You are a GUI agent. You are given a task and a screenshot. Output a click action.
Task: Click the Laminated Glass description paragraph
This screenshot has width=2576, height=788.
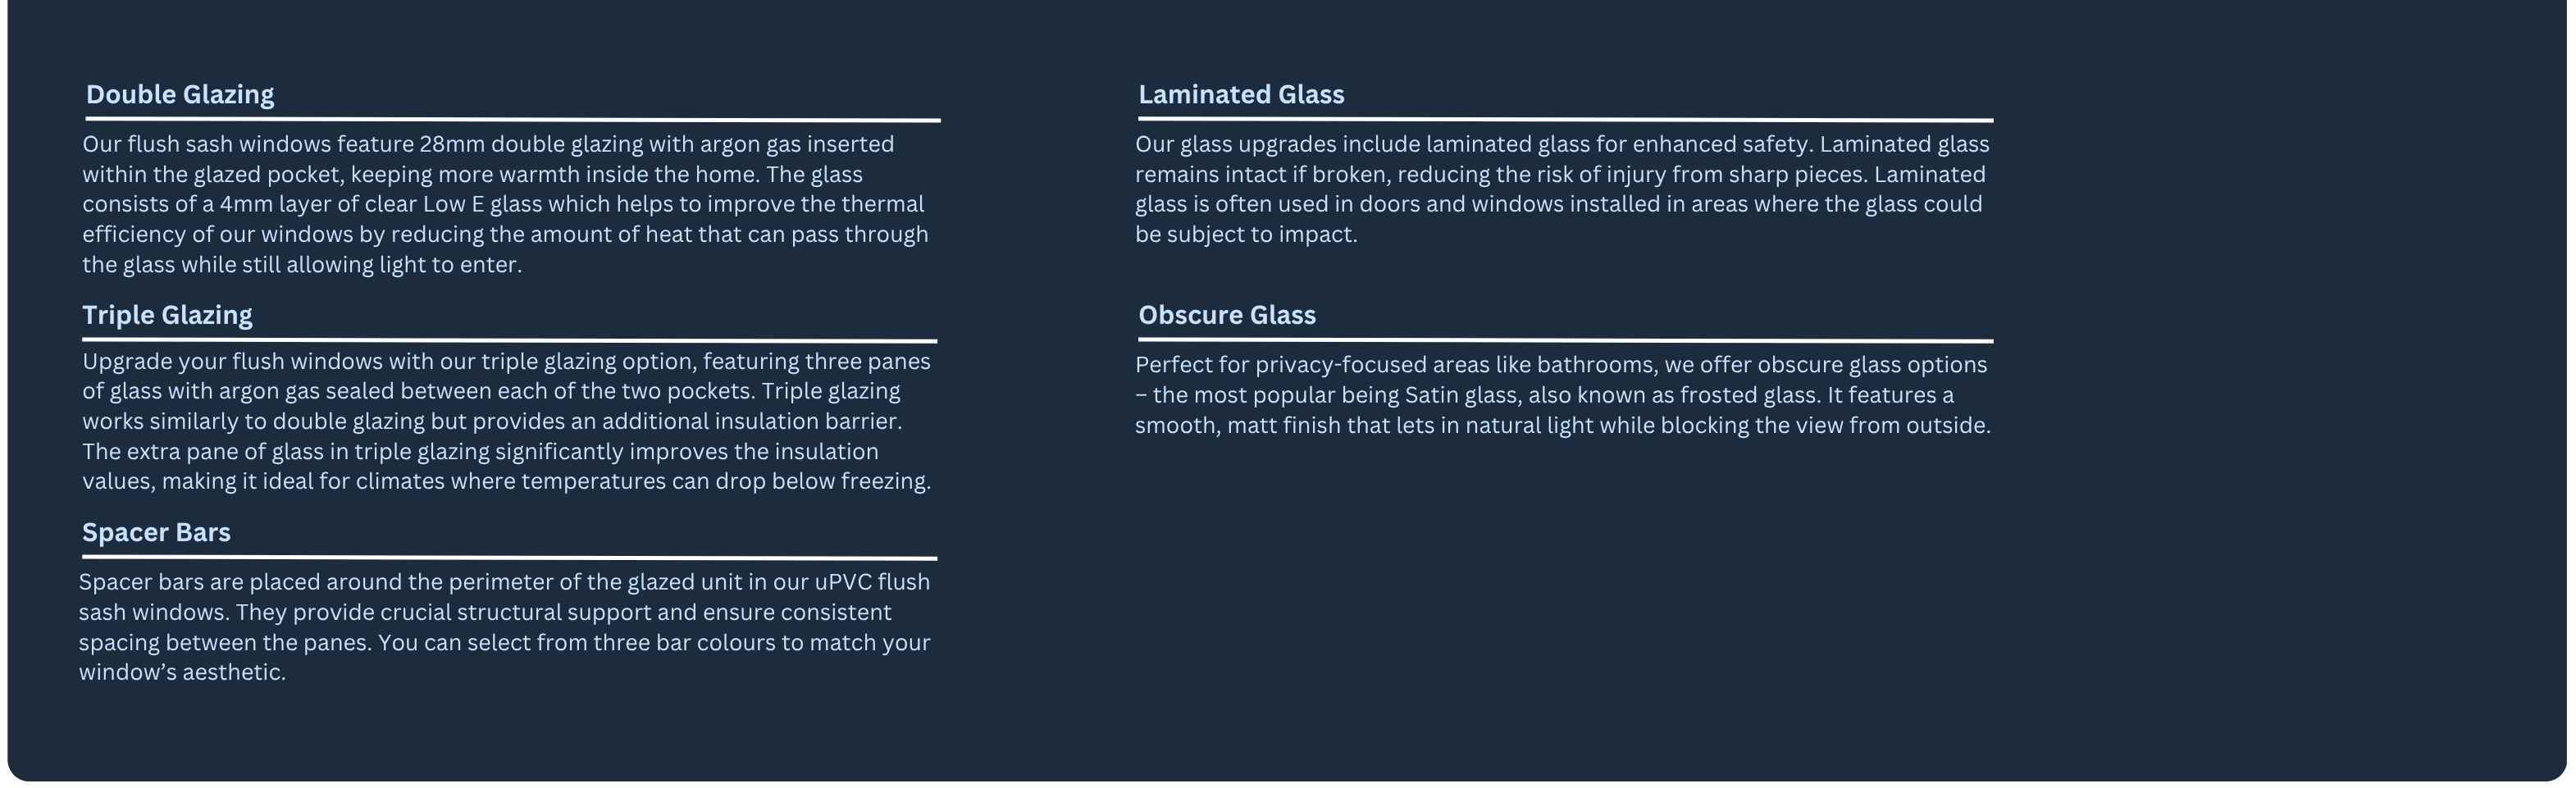click(1562, 190)
